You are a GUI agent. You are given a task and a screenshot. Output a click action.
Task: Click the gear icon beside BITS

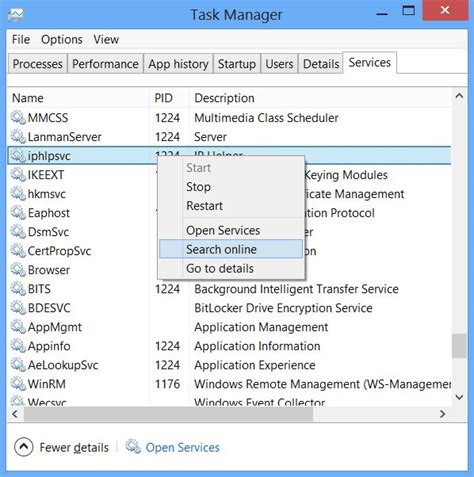point(18,289)
